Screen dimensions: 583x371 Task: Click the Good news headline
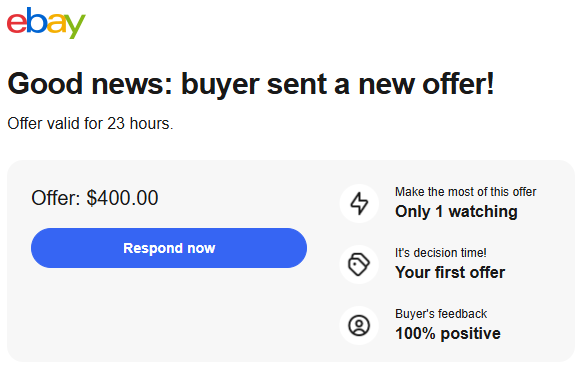(x=251, y=84)
